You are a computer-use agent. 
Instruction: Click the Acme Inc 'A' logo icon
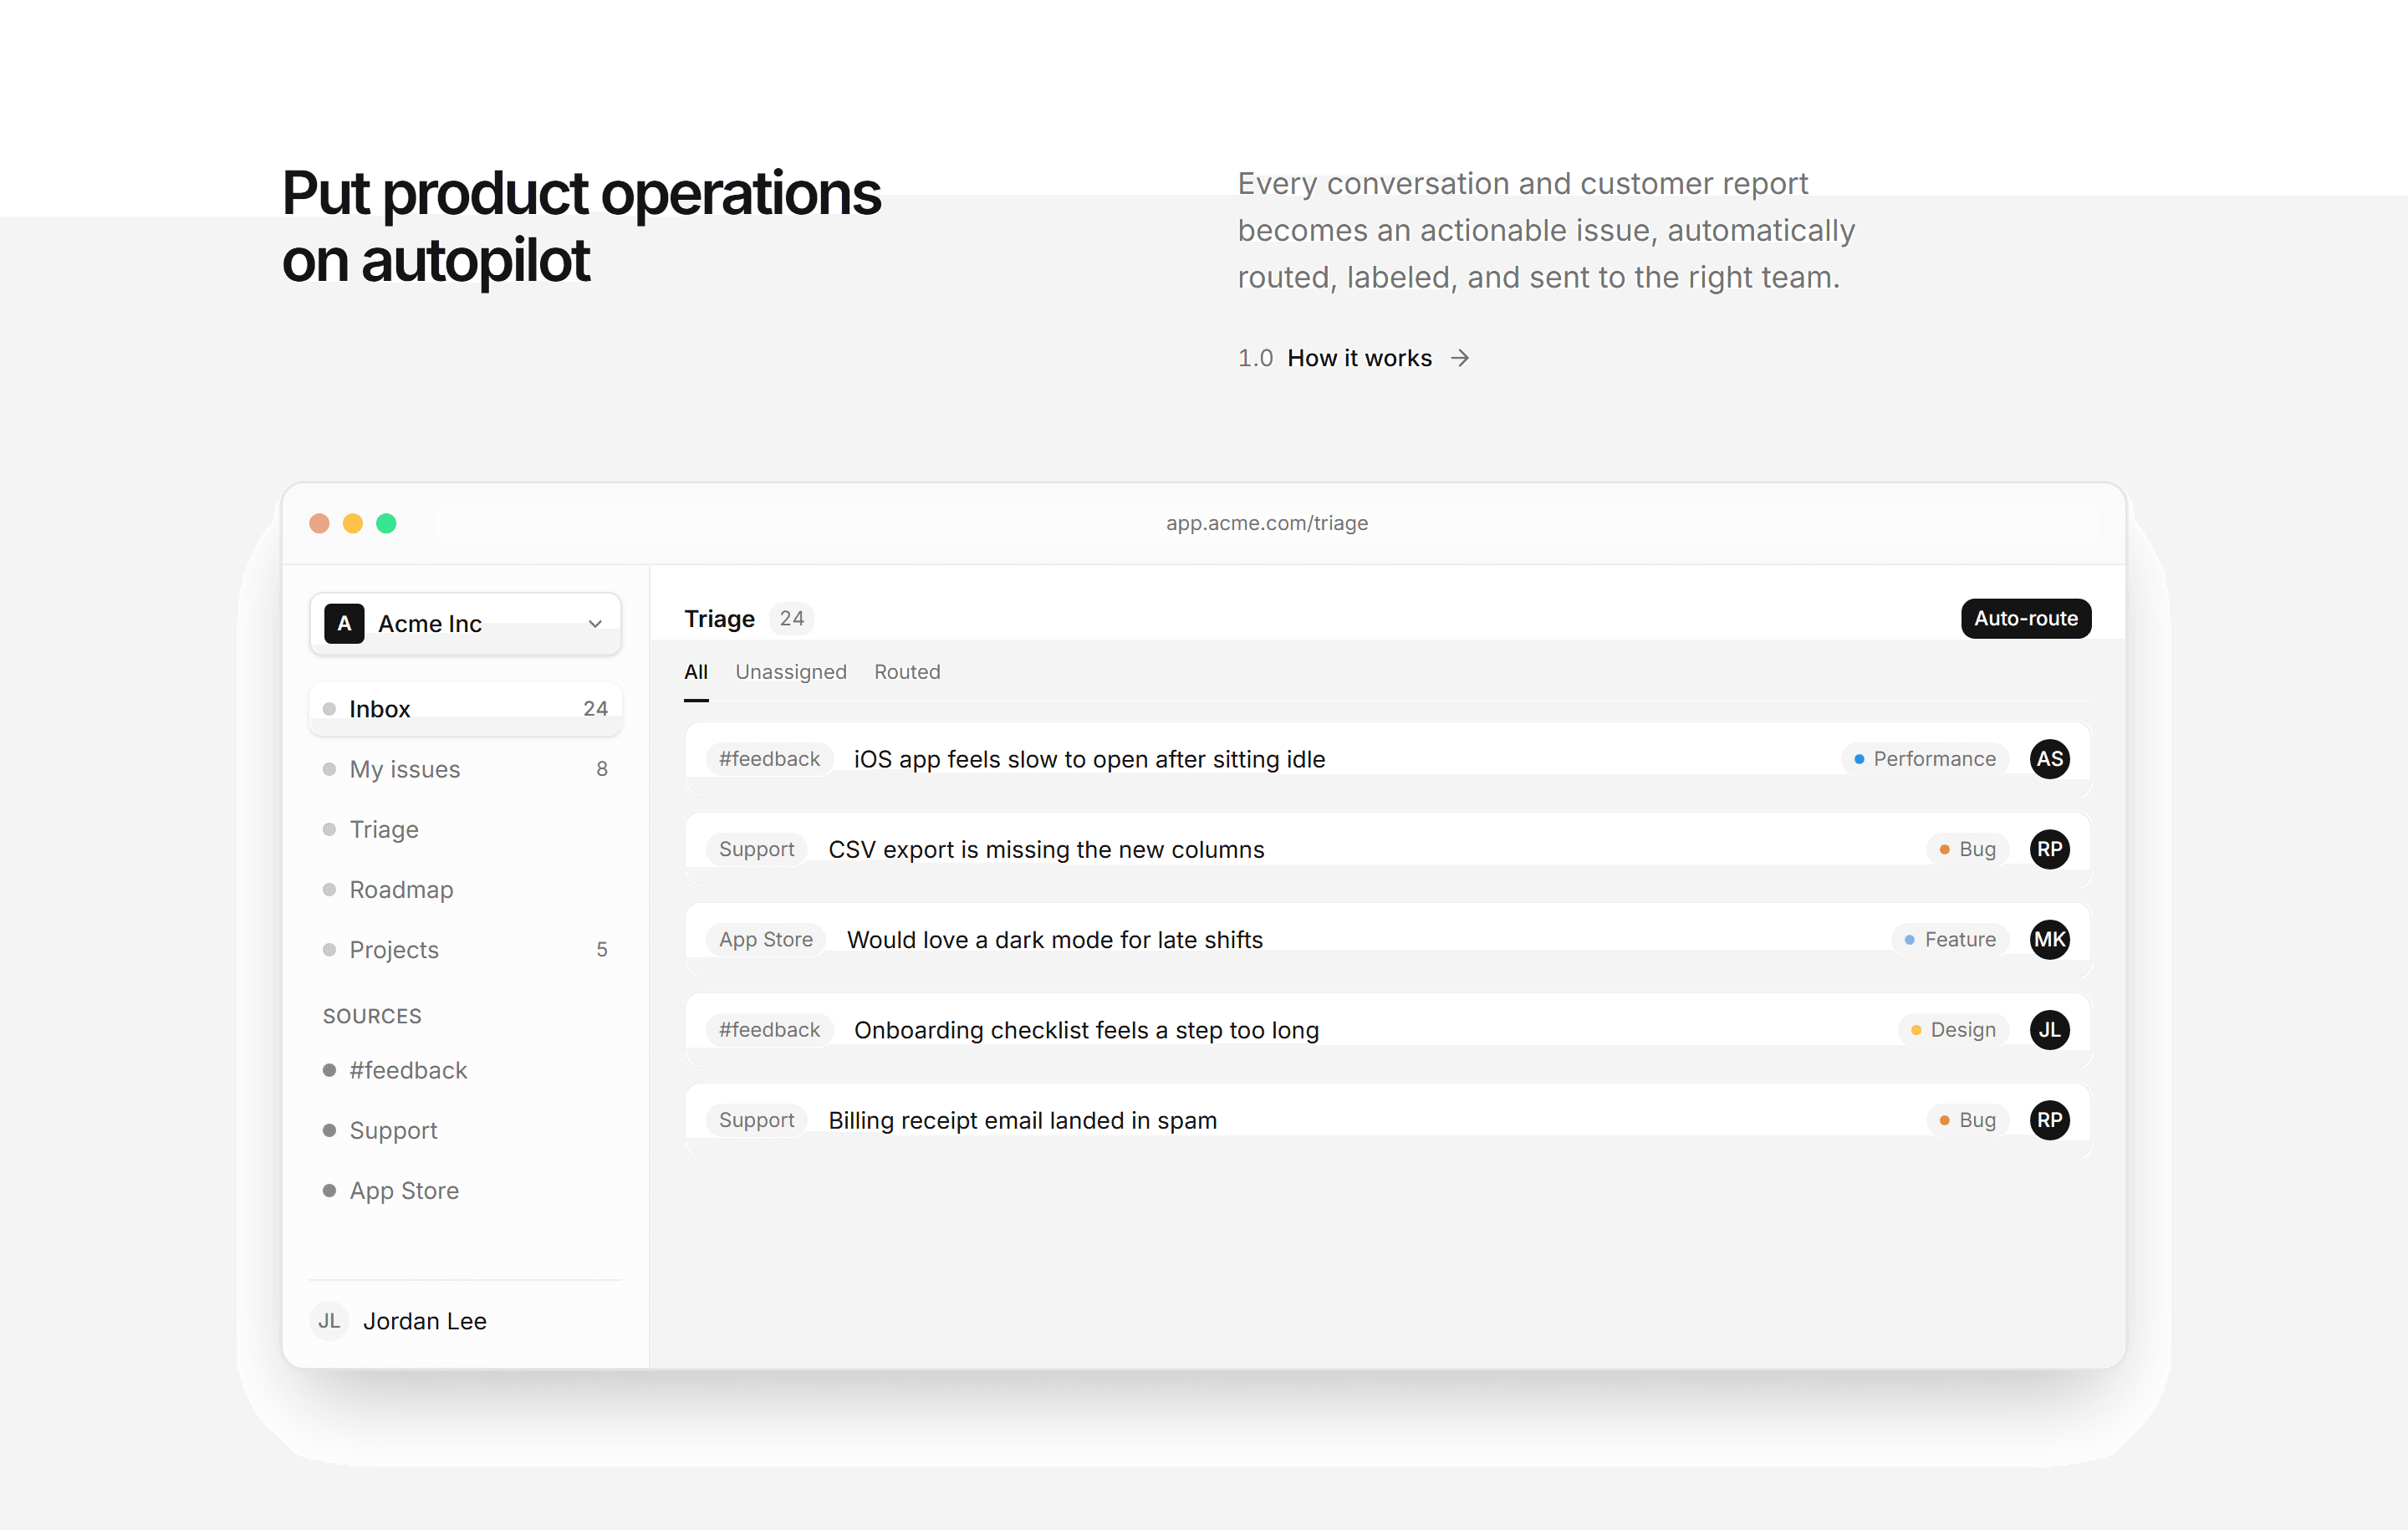tap(344, 623)
